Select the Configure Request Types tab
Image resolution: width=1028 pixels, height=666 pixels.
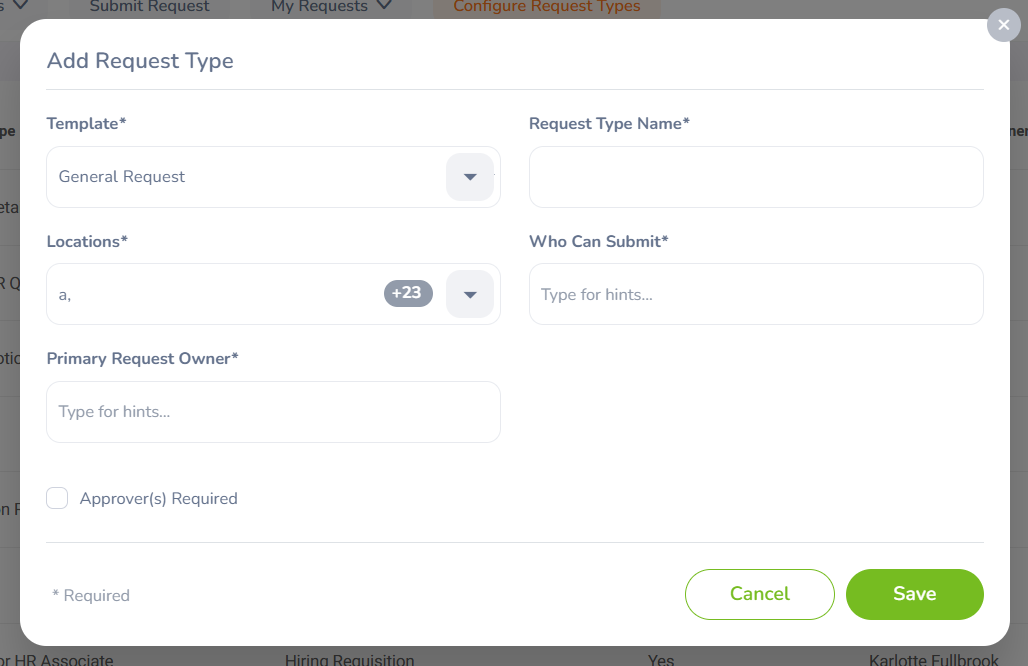coord(546,7)
